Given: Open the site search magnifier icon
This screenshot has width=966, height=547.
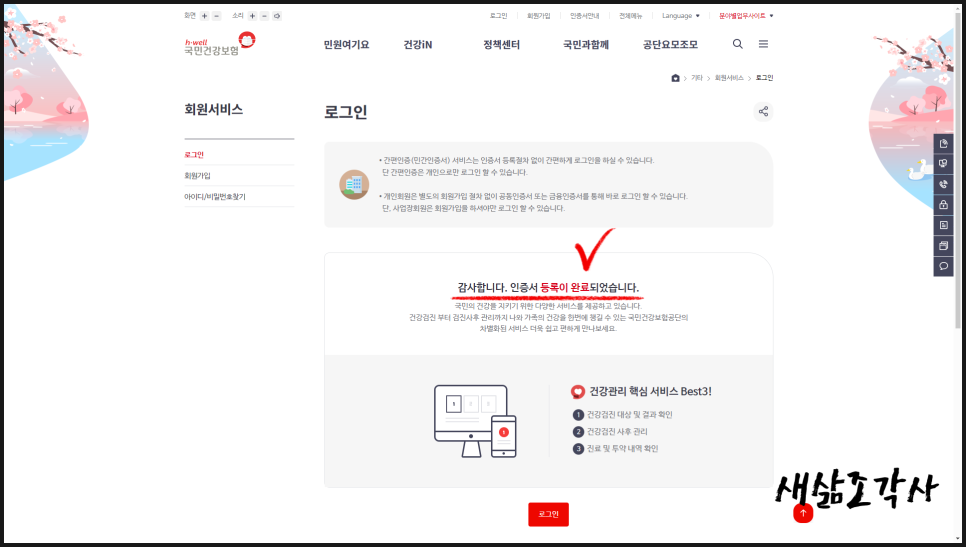Looking at the screenshot, I should (x=737, y=44).
